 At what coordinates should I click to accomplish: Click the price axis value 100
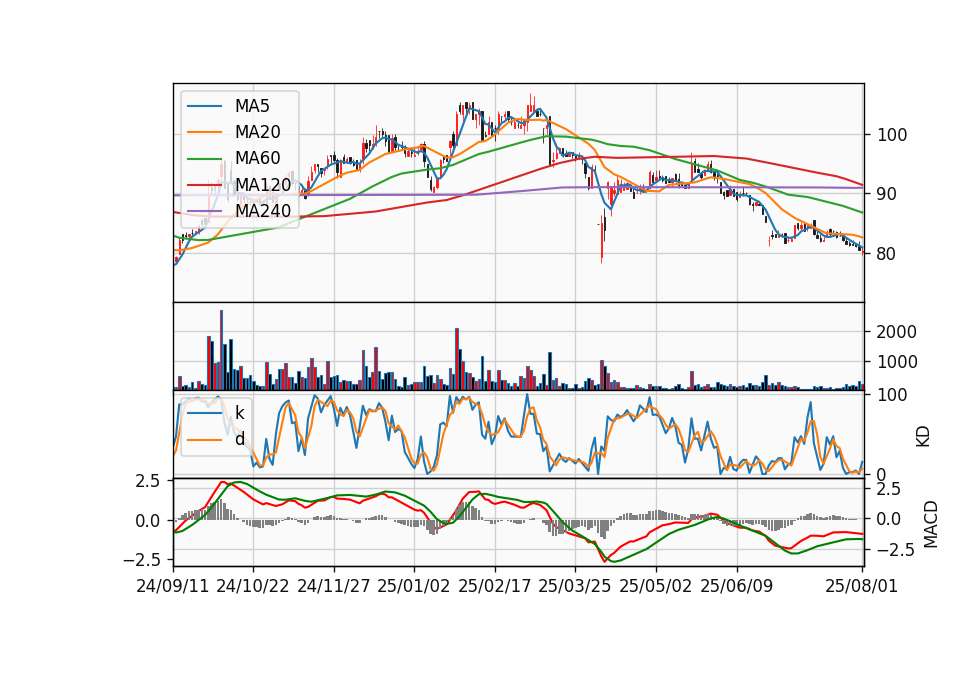pyautogui.click(x=893, y=135)
